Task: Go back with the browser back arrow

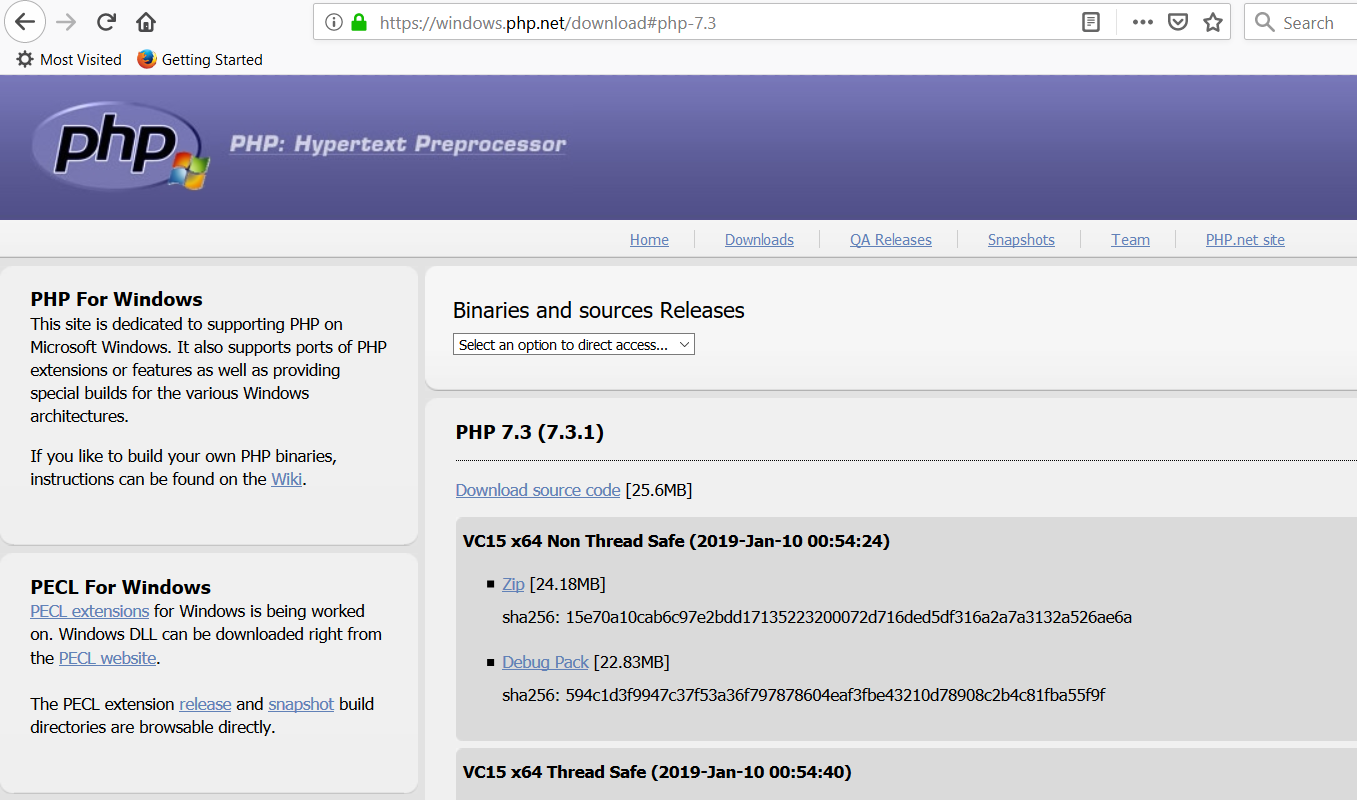Action: click(25, 21)
